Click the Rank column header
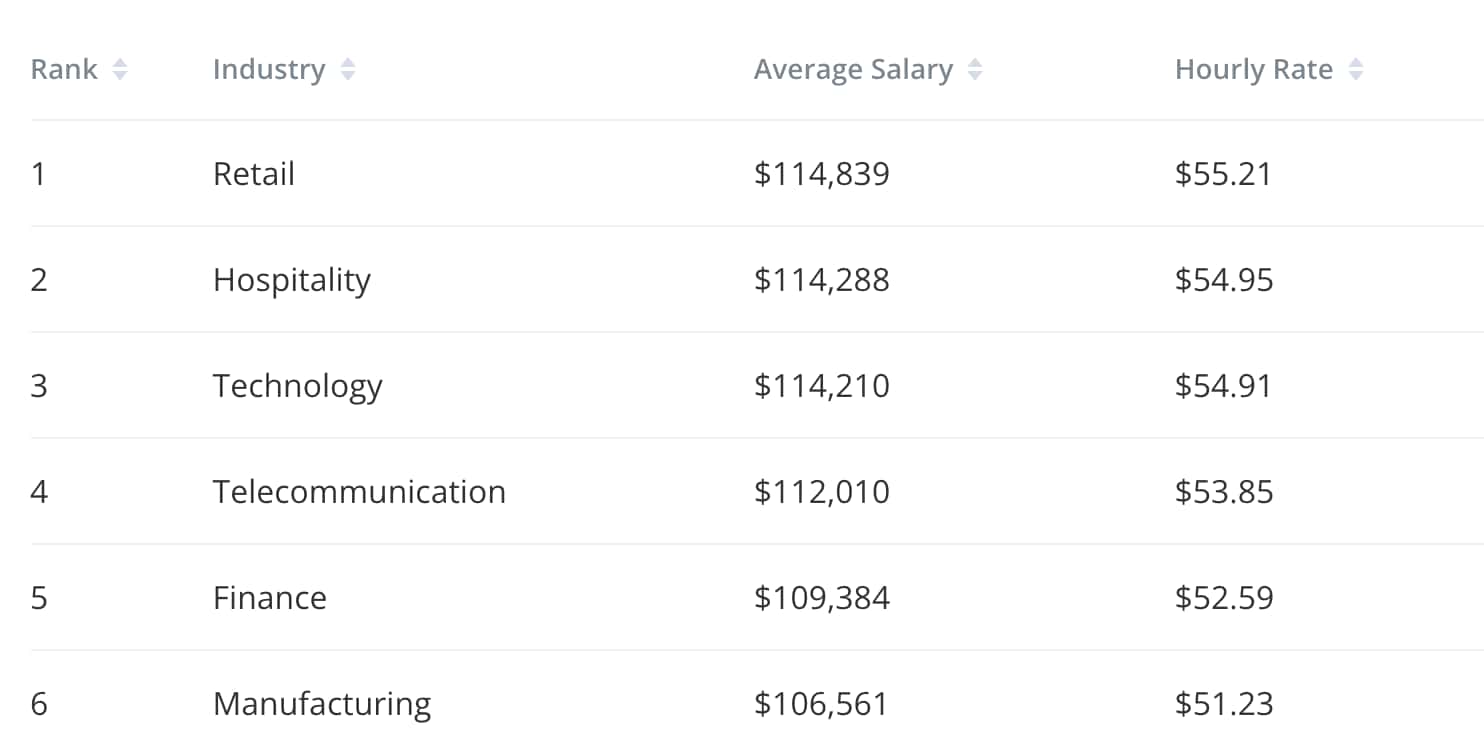This screenshot has width=1484, height=754. pos(64,70)
